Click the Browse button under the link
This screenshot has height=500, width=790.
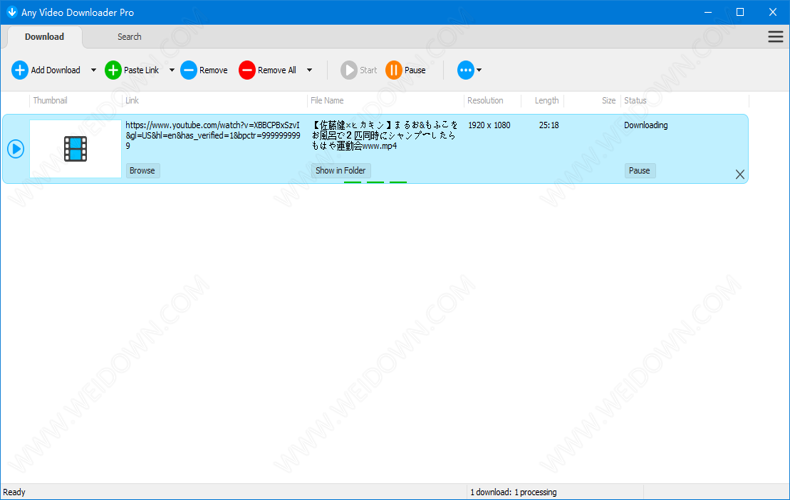[x=142, y=170]
